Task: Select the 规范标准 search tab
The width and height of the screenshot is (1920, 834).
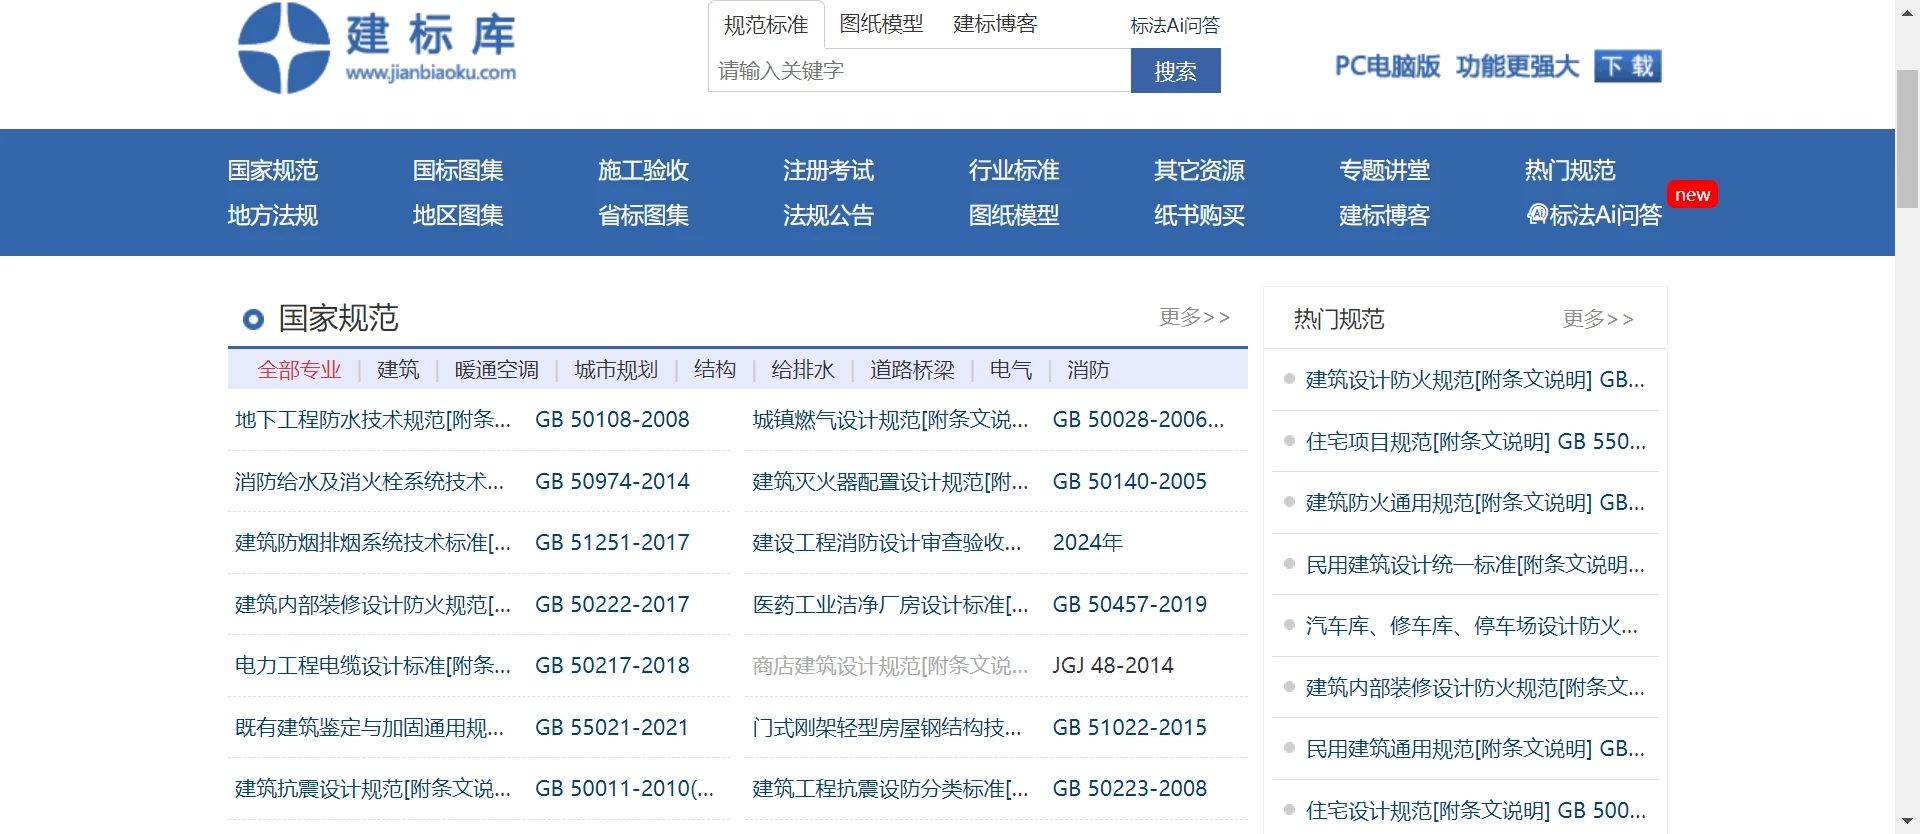Action: pyautogui.click(x=765, y=25)
